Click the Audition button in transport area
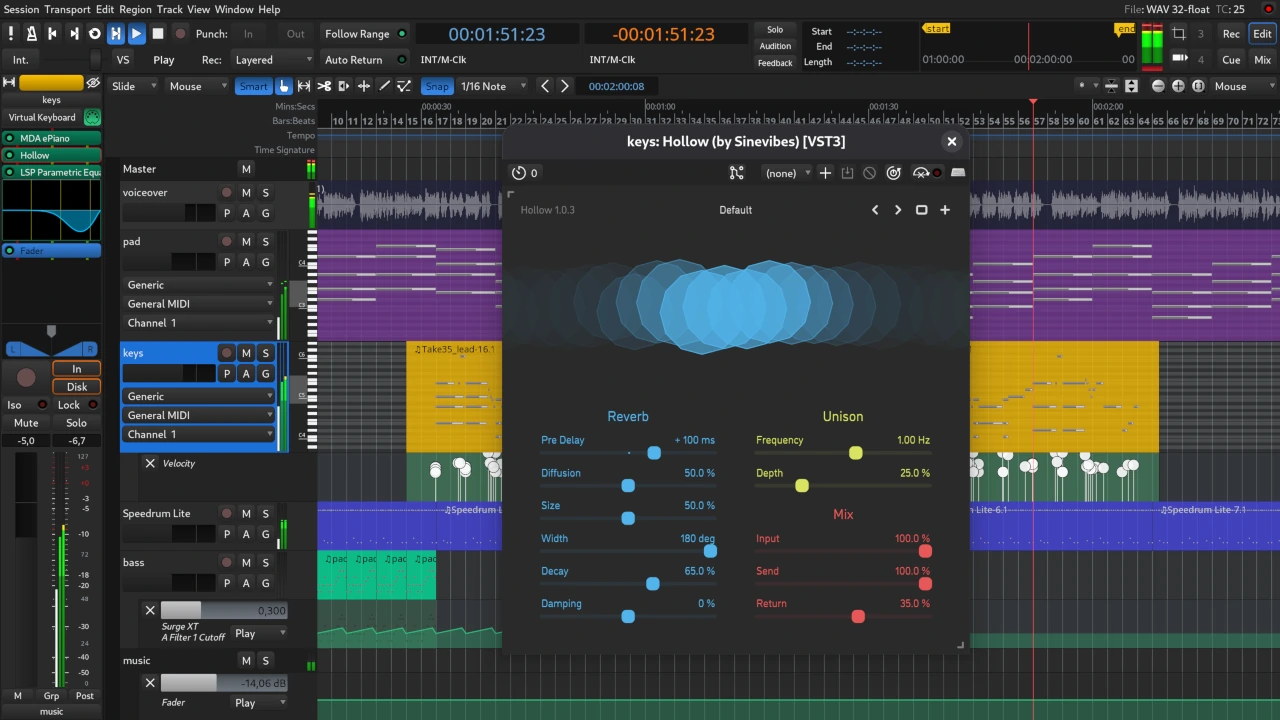The image size is (1280, 720). (775, 46)
